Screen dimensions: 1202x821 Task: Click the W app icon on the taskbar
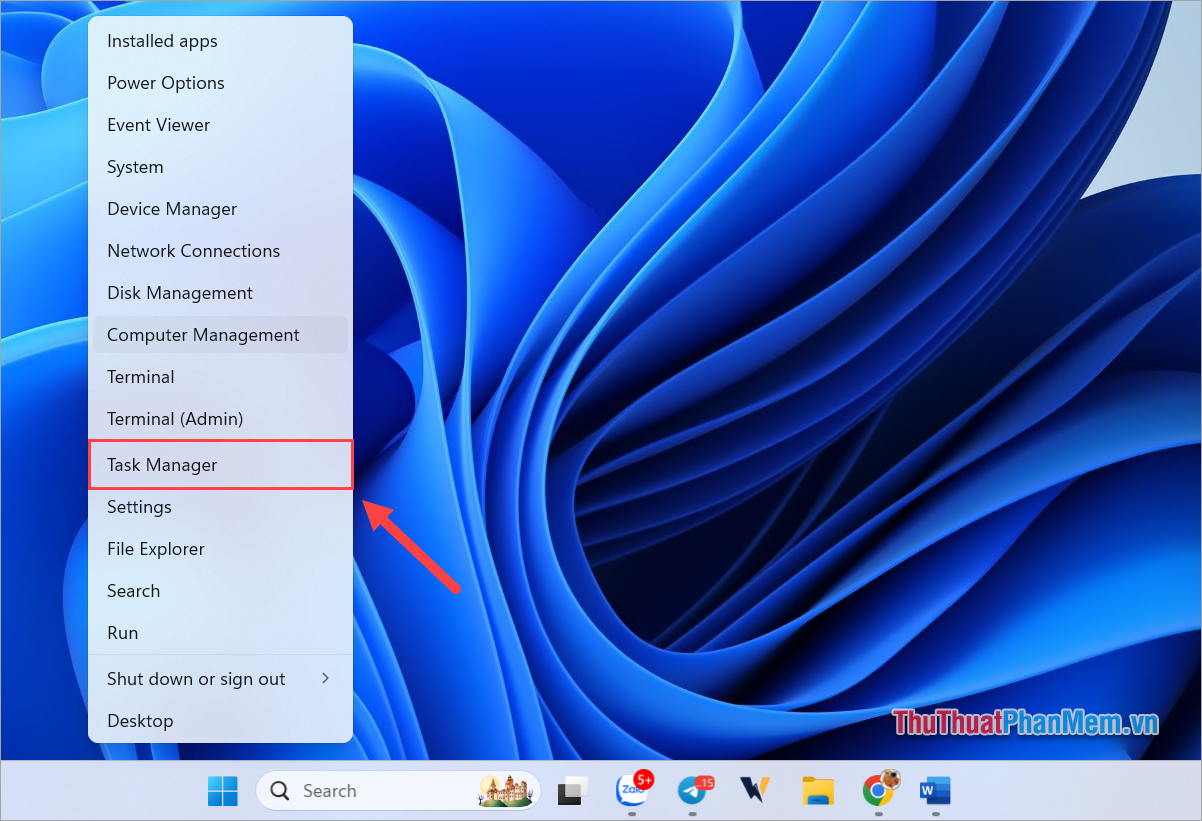pyautogui.click(x=754, y=790)
